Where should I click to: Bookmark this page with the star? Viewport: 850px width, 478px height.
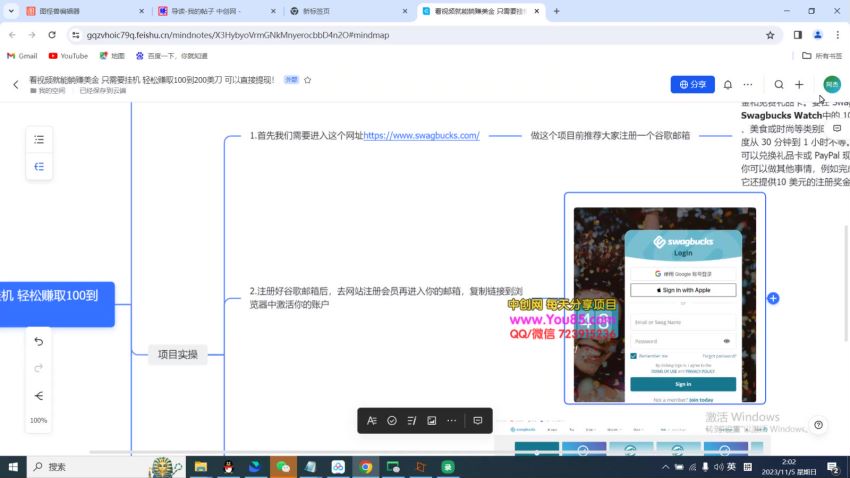[770, 35]
